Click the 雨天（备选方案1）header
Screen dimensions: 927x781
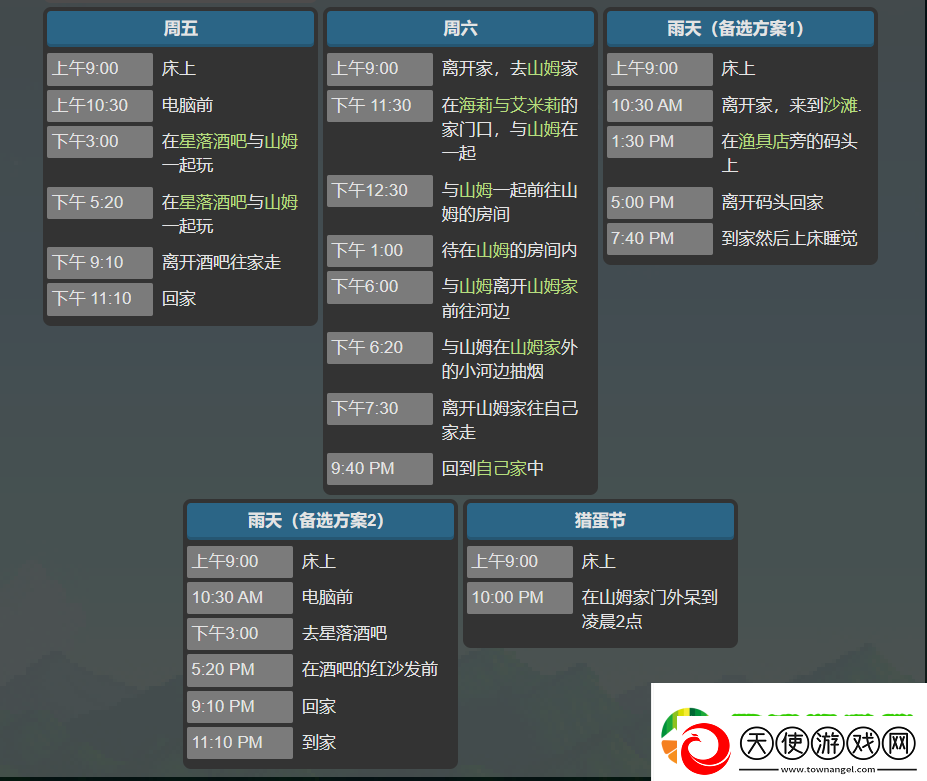740,28
